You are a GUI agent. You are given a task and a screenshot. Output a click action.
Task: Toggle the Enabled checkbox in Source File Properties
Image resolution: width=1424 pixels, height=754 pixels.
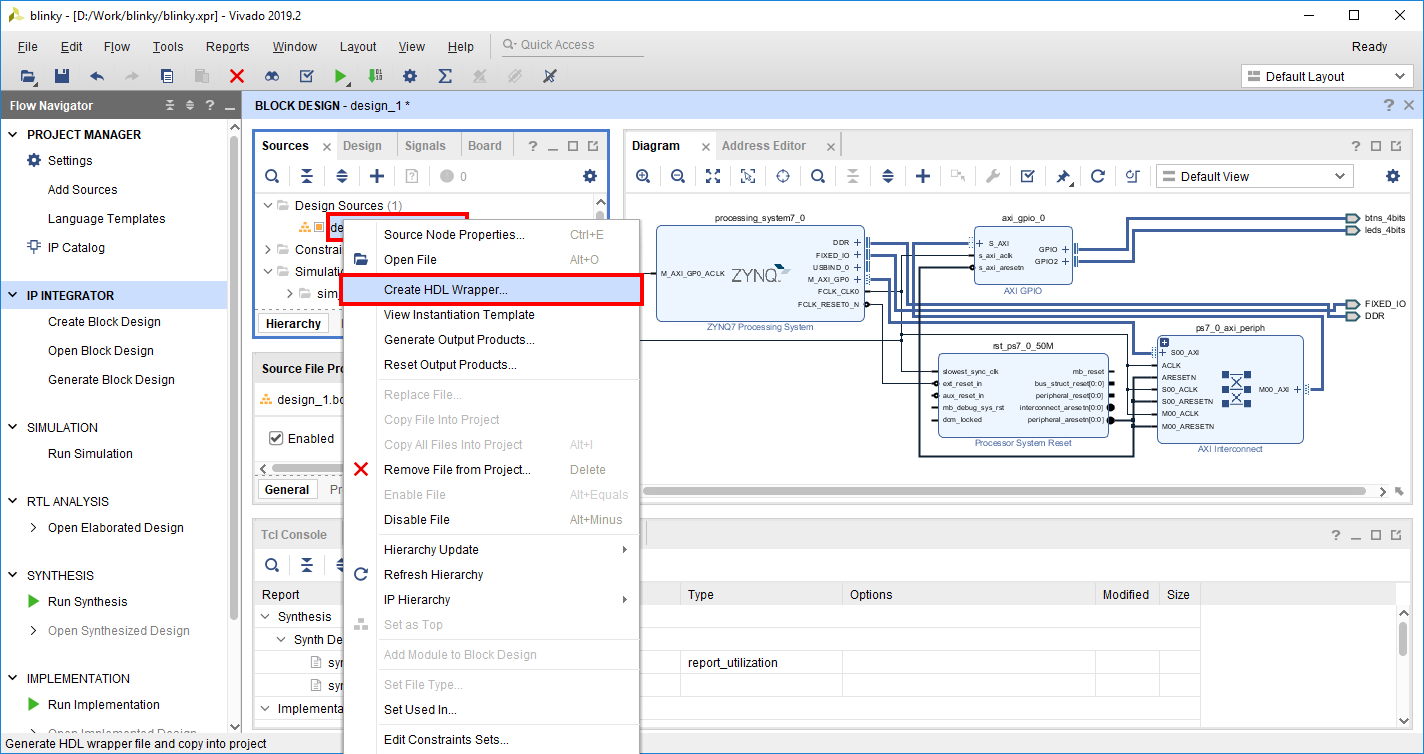(276, 438)
